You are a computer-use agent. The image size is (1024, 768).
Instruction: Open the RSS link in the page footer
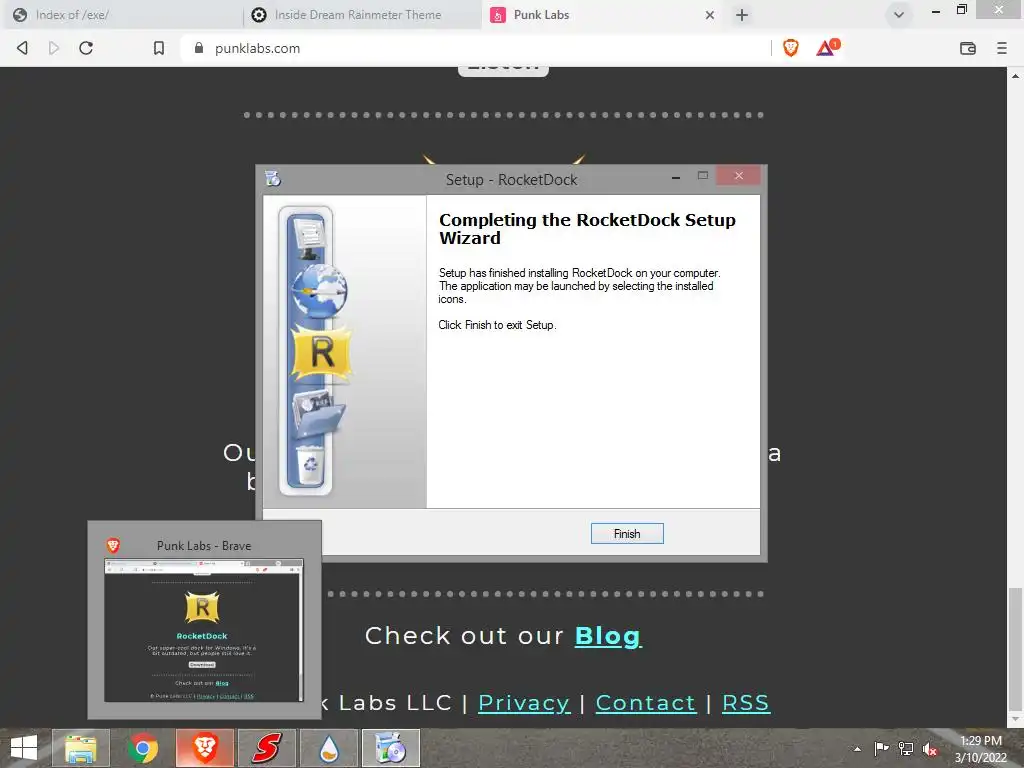click(746, 703)
